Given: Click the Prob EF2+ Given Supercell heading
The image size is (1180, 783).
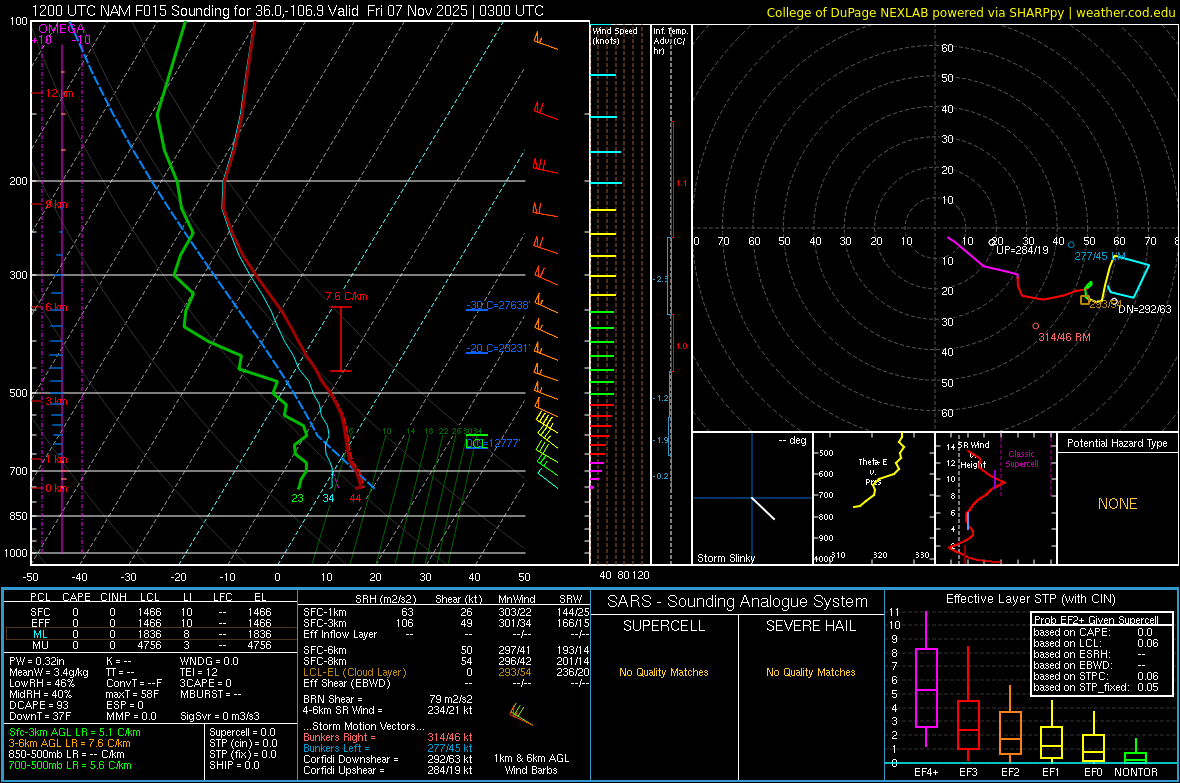Looking at the screenshot, I should pos(1096,620).
